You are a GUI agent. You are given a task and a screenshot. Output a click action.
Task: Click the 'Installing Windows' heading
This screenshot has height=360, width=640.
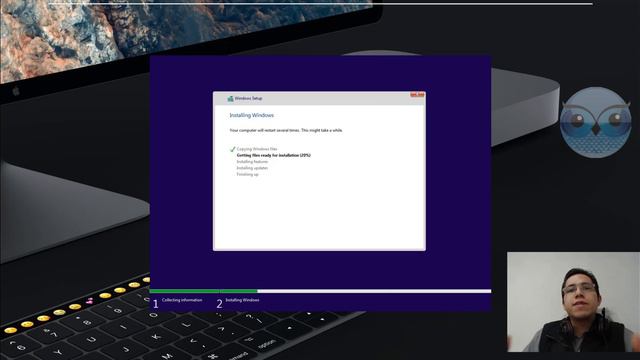coord(251,115)
